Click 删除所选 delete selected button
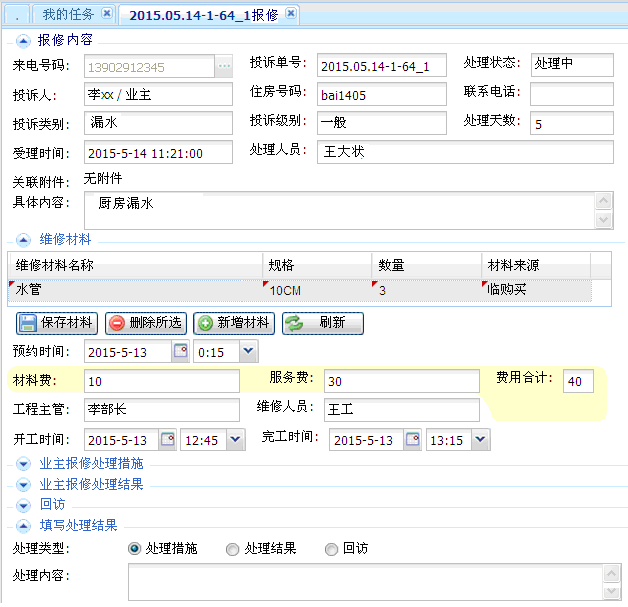Image resolution: width=628 pixels, height=607 pixels. pyautogui.click(x=146, y=323)
